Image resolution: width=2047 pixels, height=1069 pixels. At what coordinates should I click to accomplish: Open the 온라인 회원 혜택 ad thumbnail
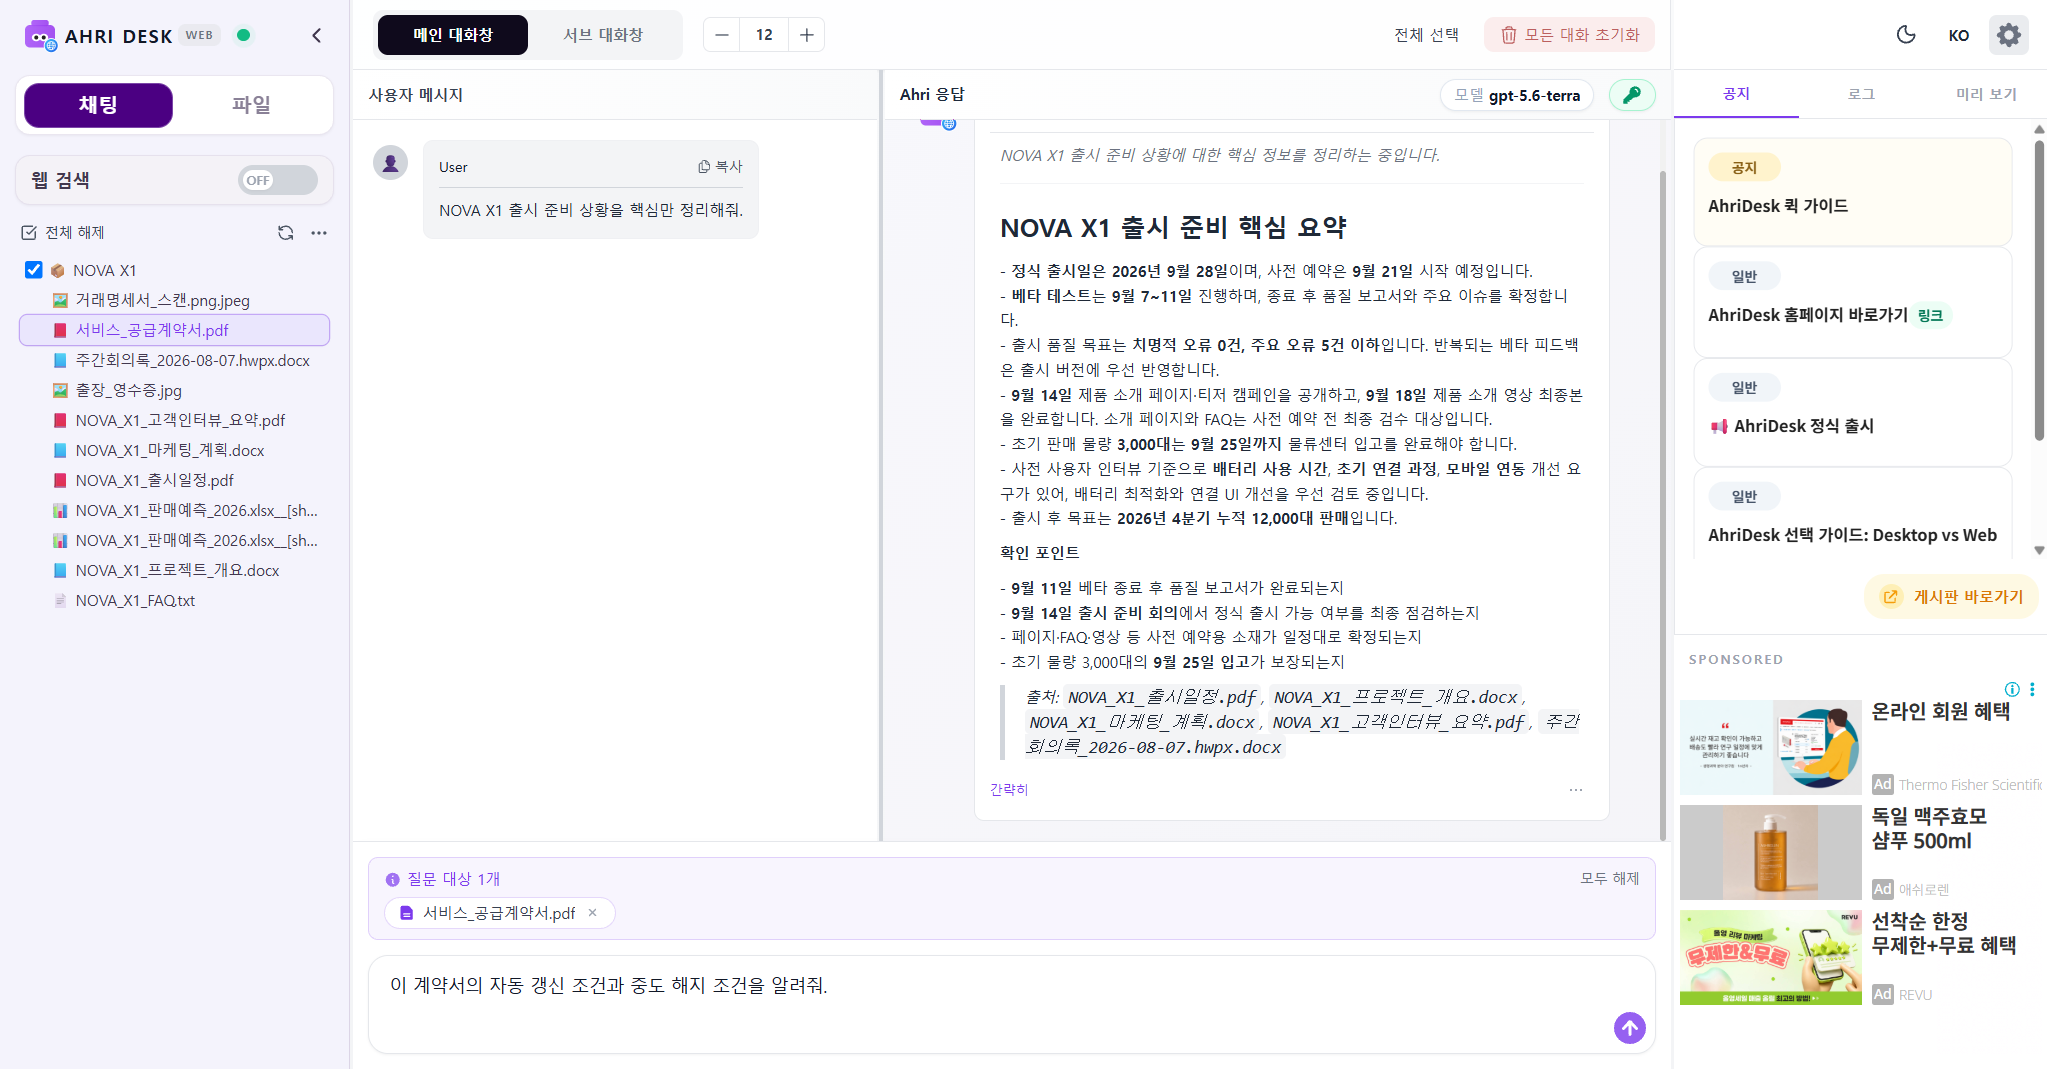1770,747
